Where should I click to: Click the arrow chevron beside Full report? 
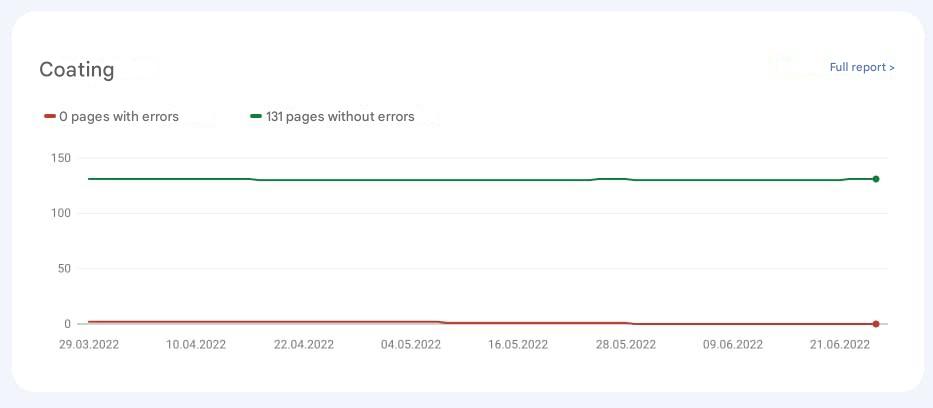click(892, 67)
